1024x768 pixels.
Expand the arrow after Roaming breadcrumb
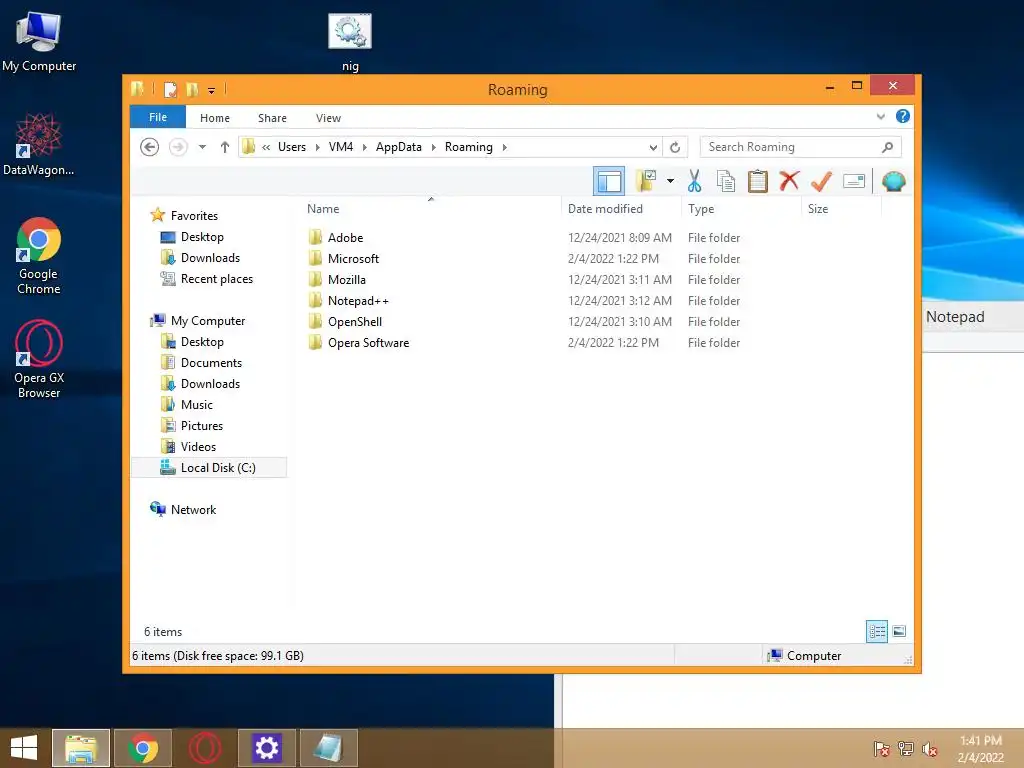[504, 148]
